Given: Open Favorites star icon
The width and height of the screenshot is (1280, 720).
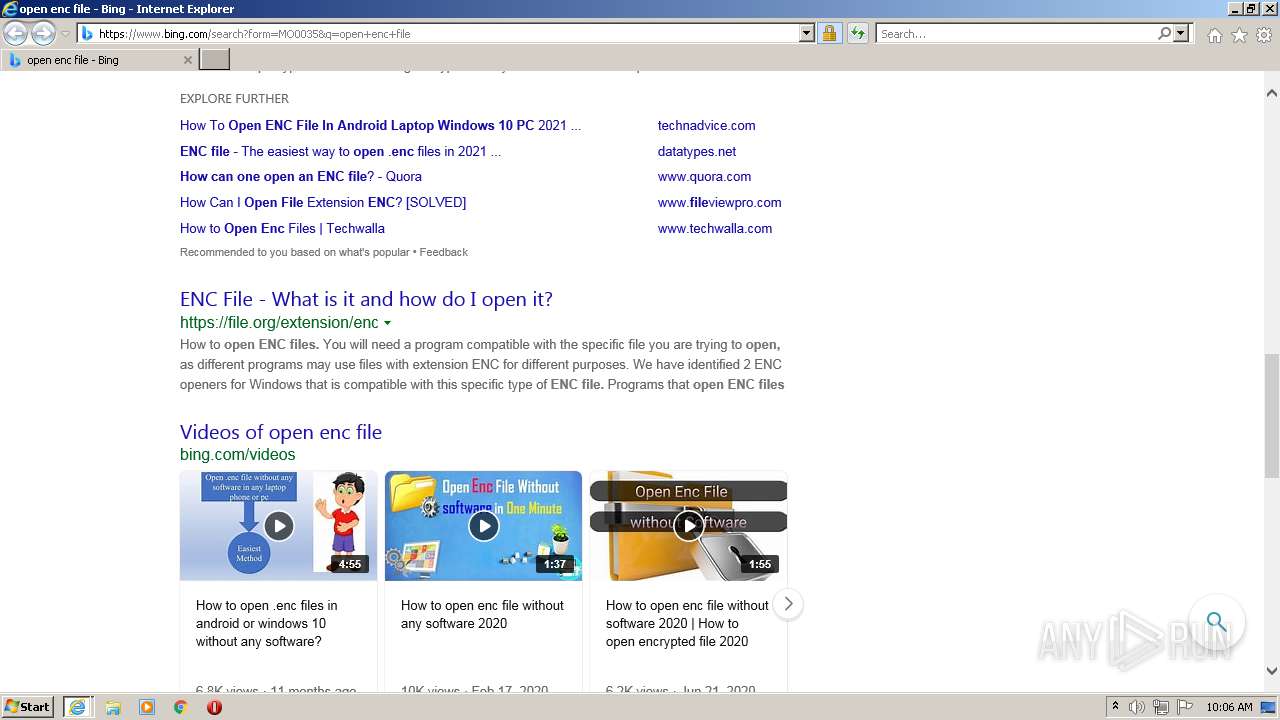Looking at the screenshot, I should (1239, 35).
